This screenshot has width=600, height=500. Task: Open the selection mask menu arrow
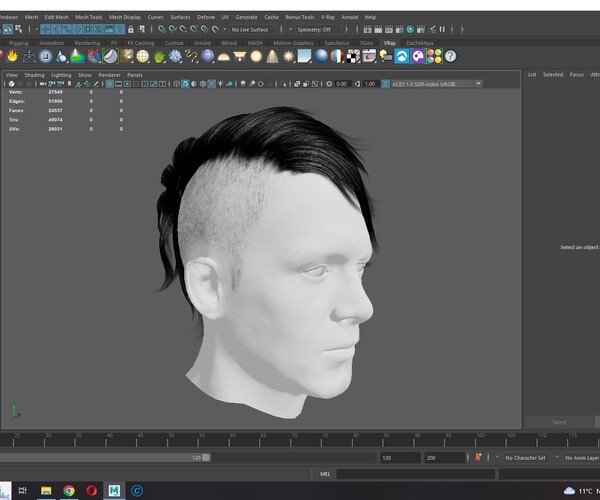tap(37, 29)
